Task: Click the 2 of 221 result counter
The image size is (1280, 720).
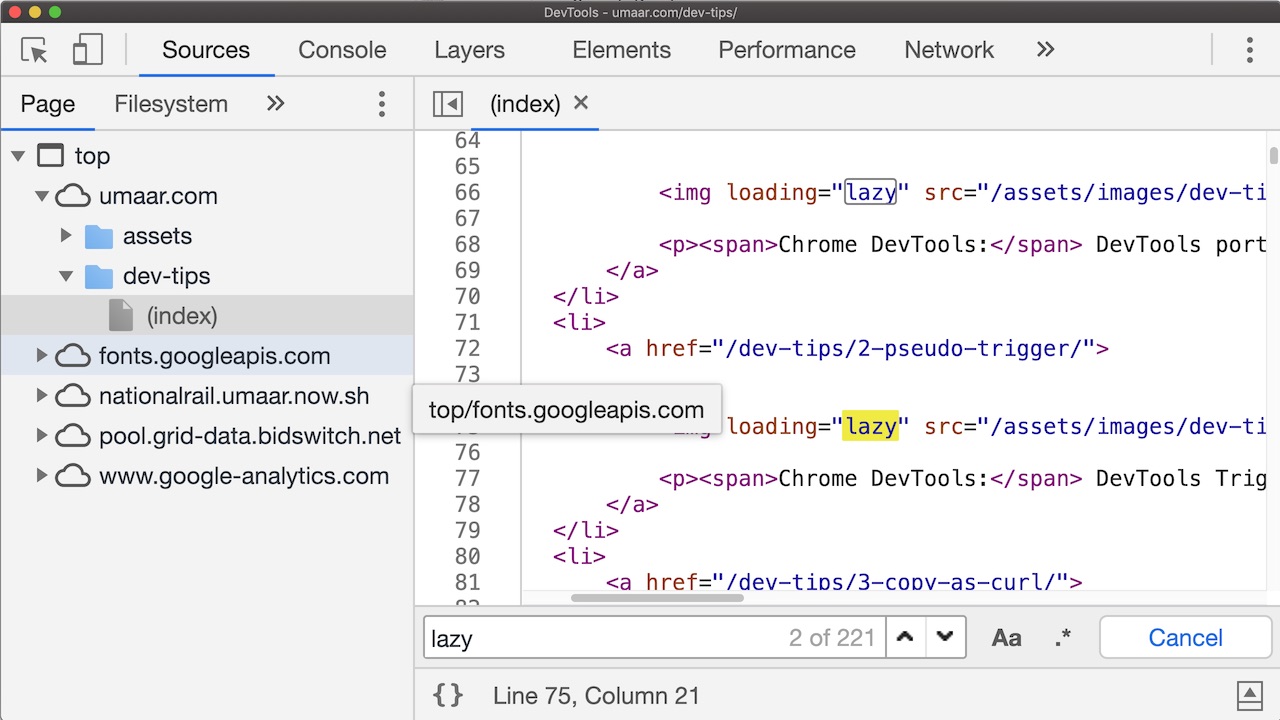Action: (x=832, y=638)
